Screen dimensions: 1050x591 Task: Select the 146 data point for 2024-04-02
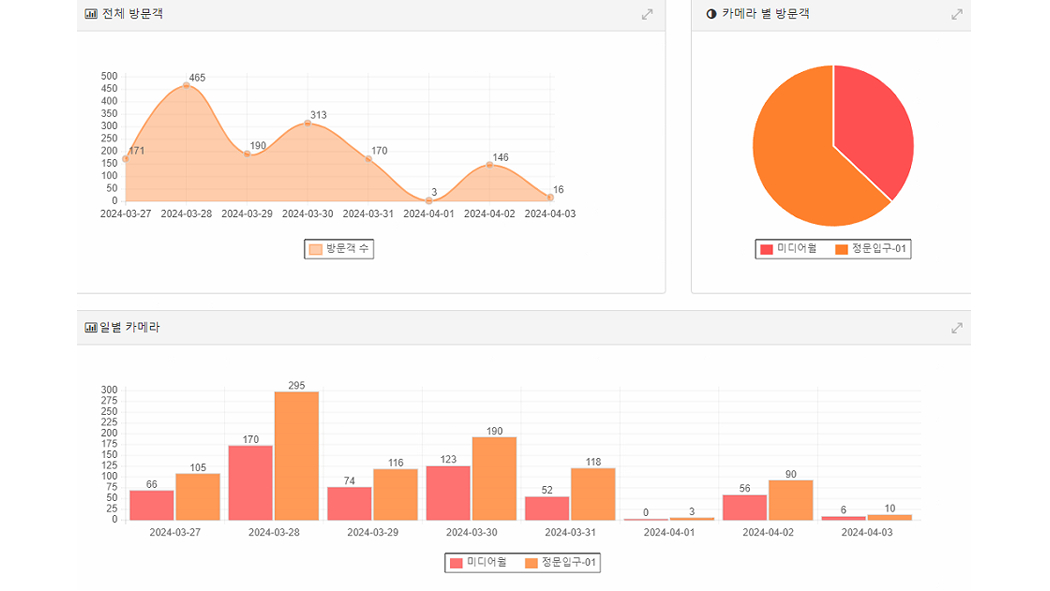(489, 165)
